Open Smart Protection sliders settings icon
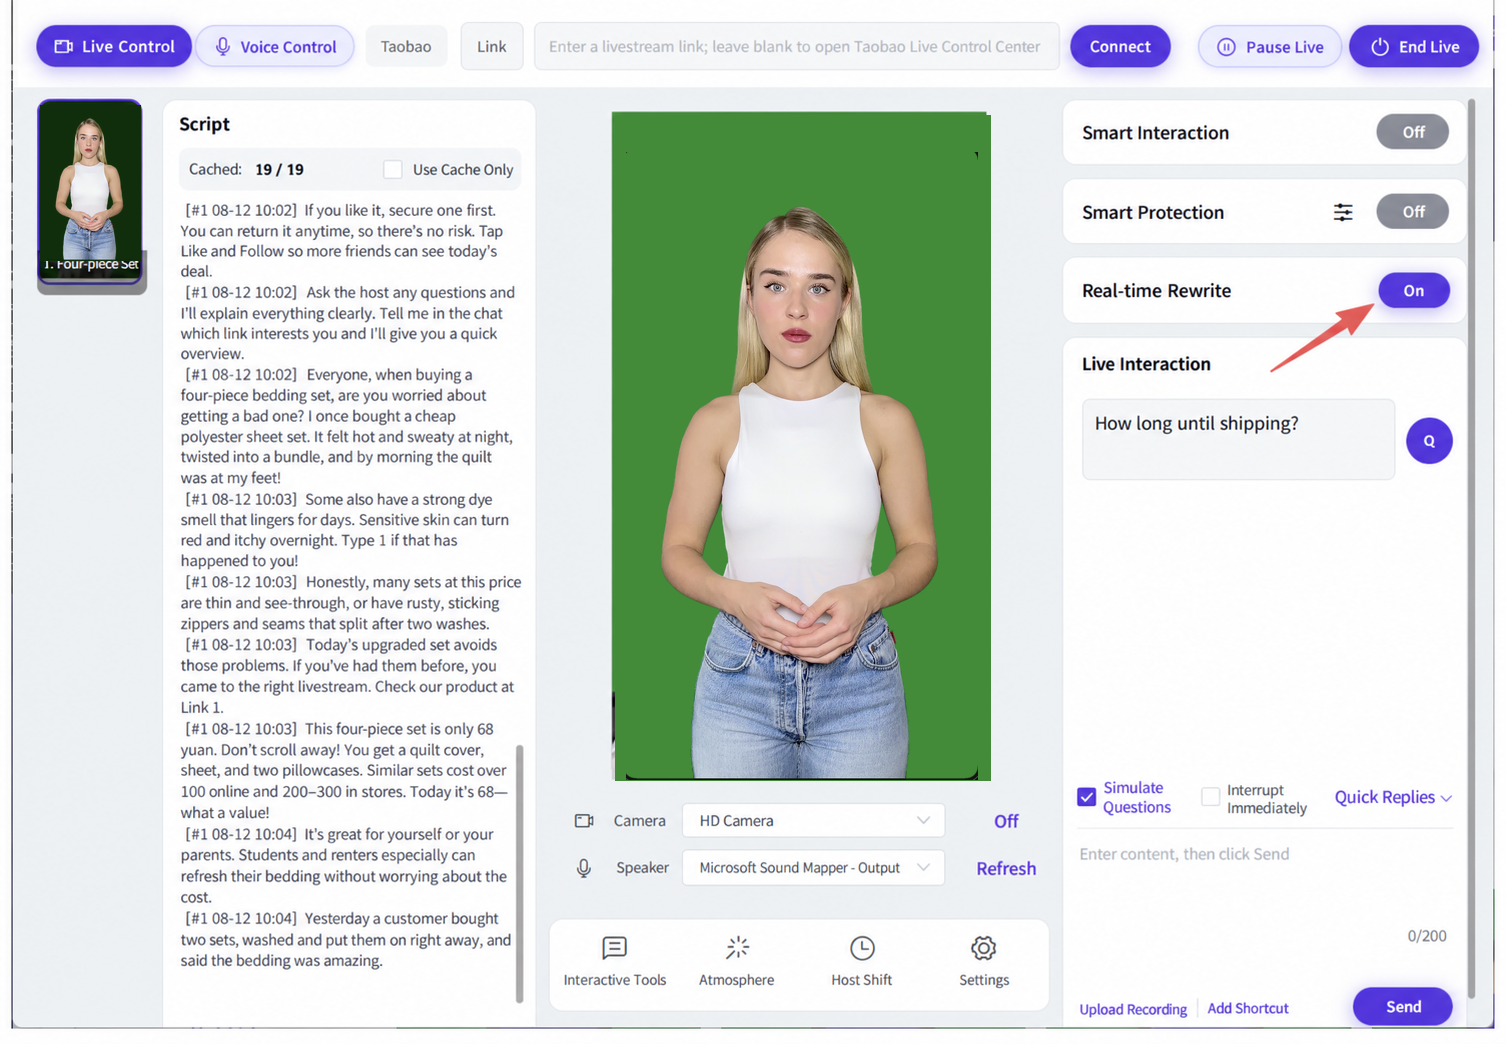The image size is (1506, 1044). point(1343,212)
